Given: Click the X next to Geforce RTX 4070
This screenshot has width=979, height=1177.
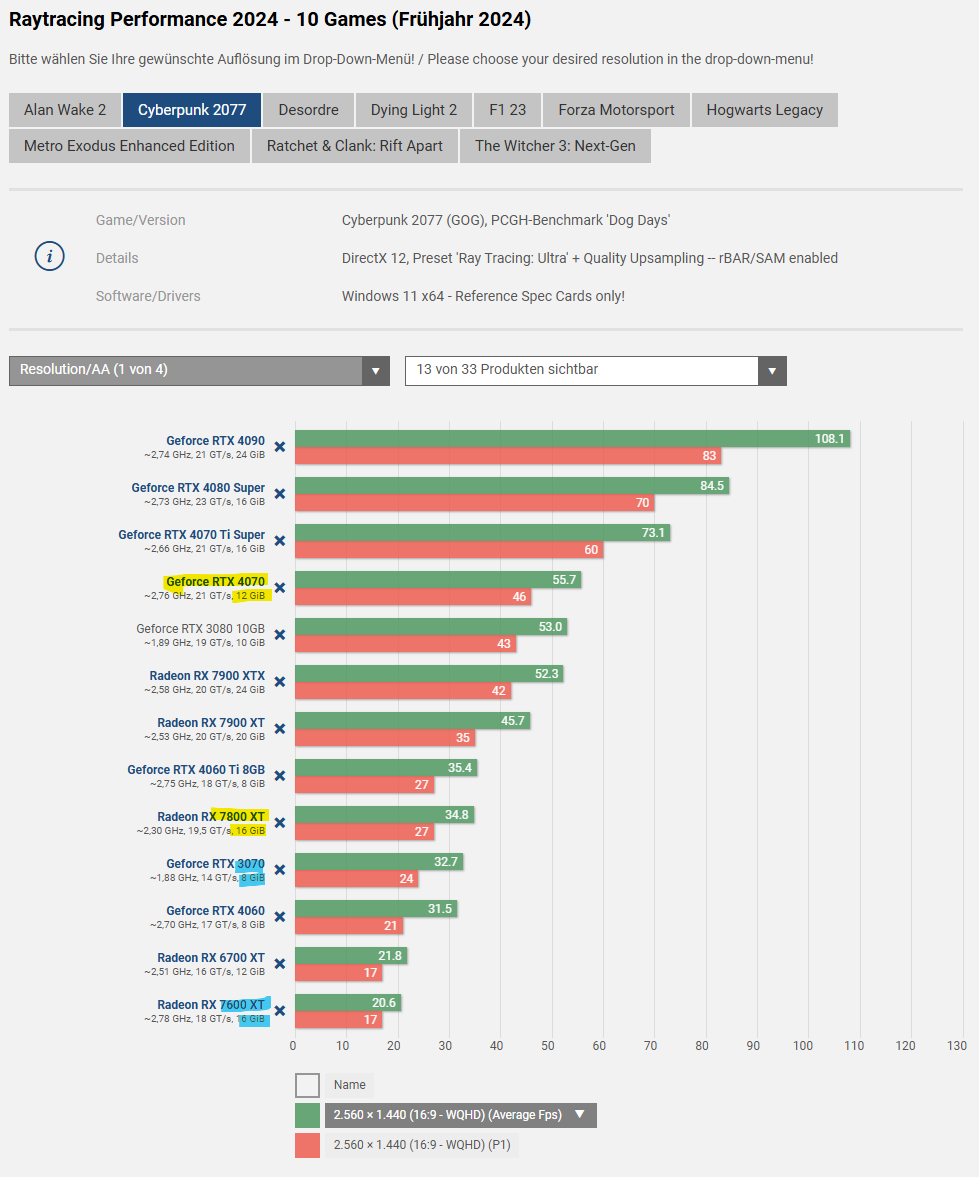Looking at the screenshot, I should coord(280,588).
